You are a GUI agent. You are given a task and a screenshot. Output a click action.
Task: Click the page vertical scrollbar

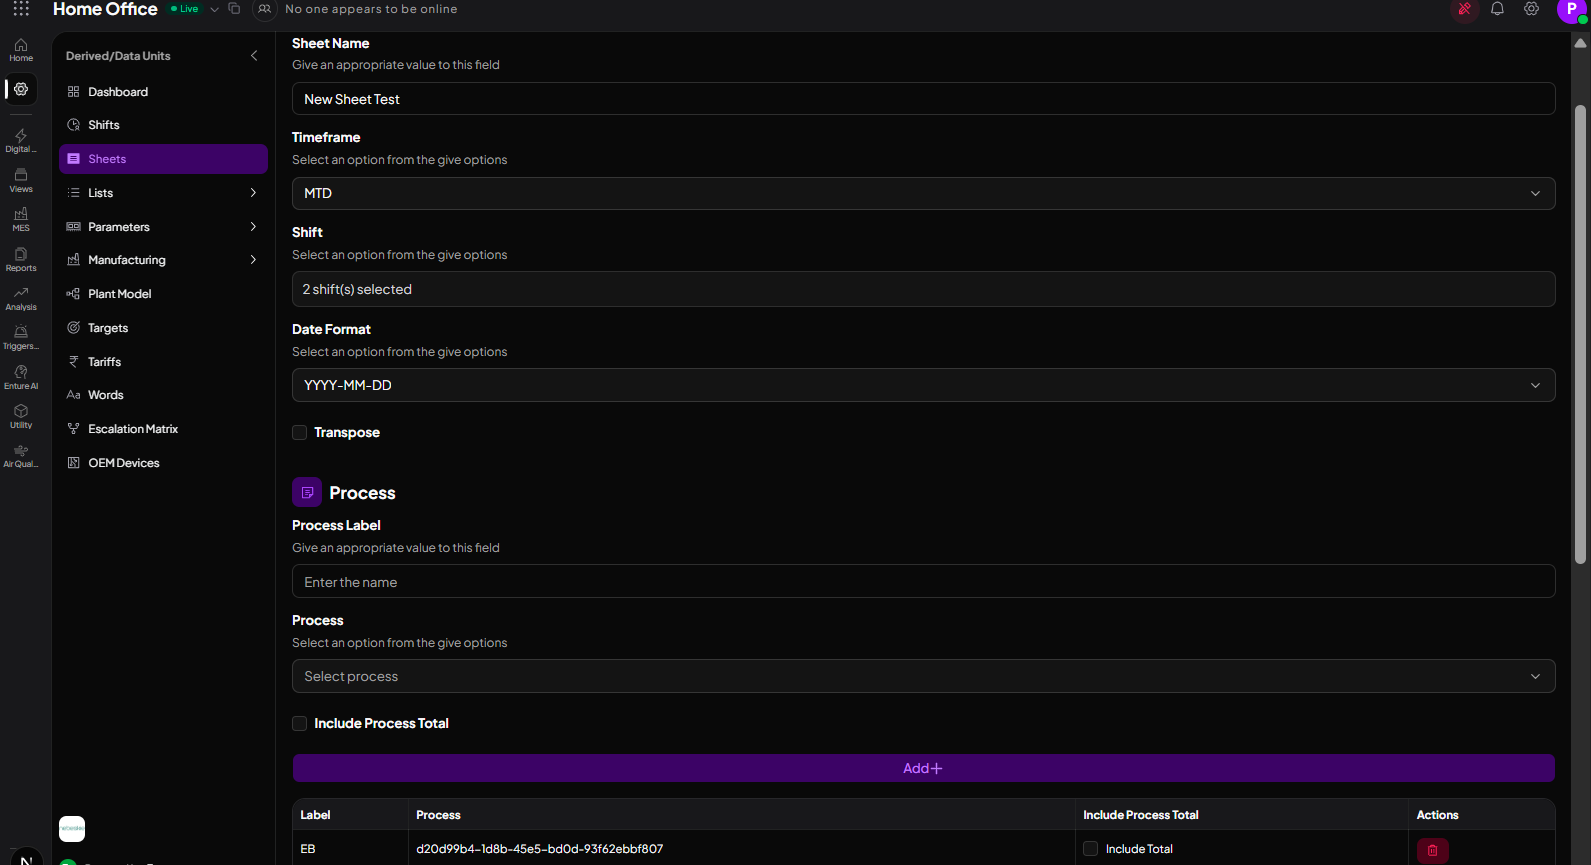(x=1580, y=335)
